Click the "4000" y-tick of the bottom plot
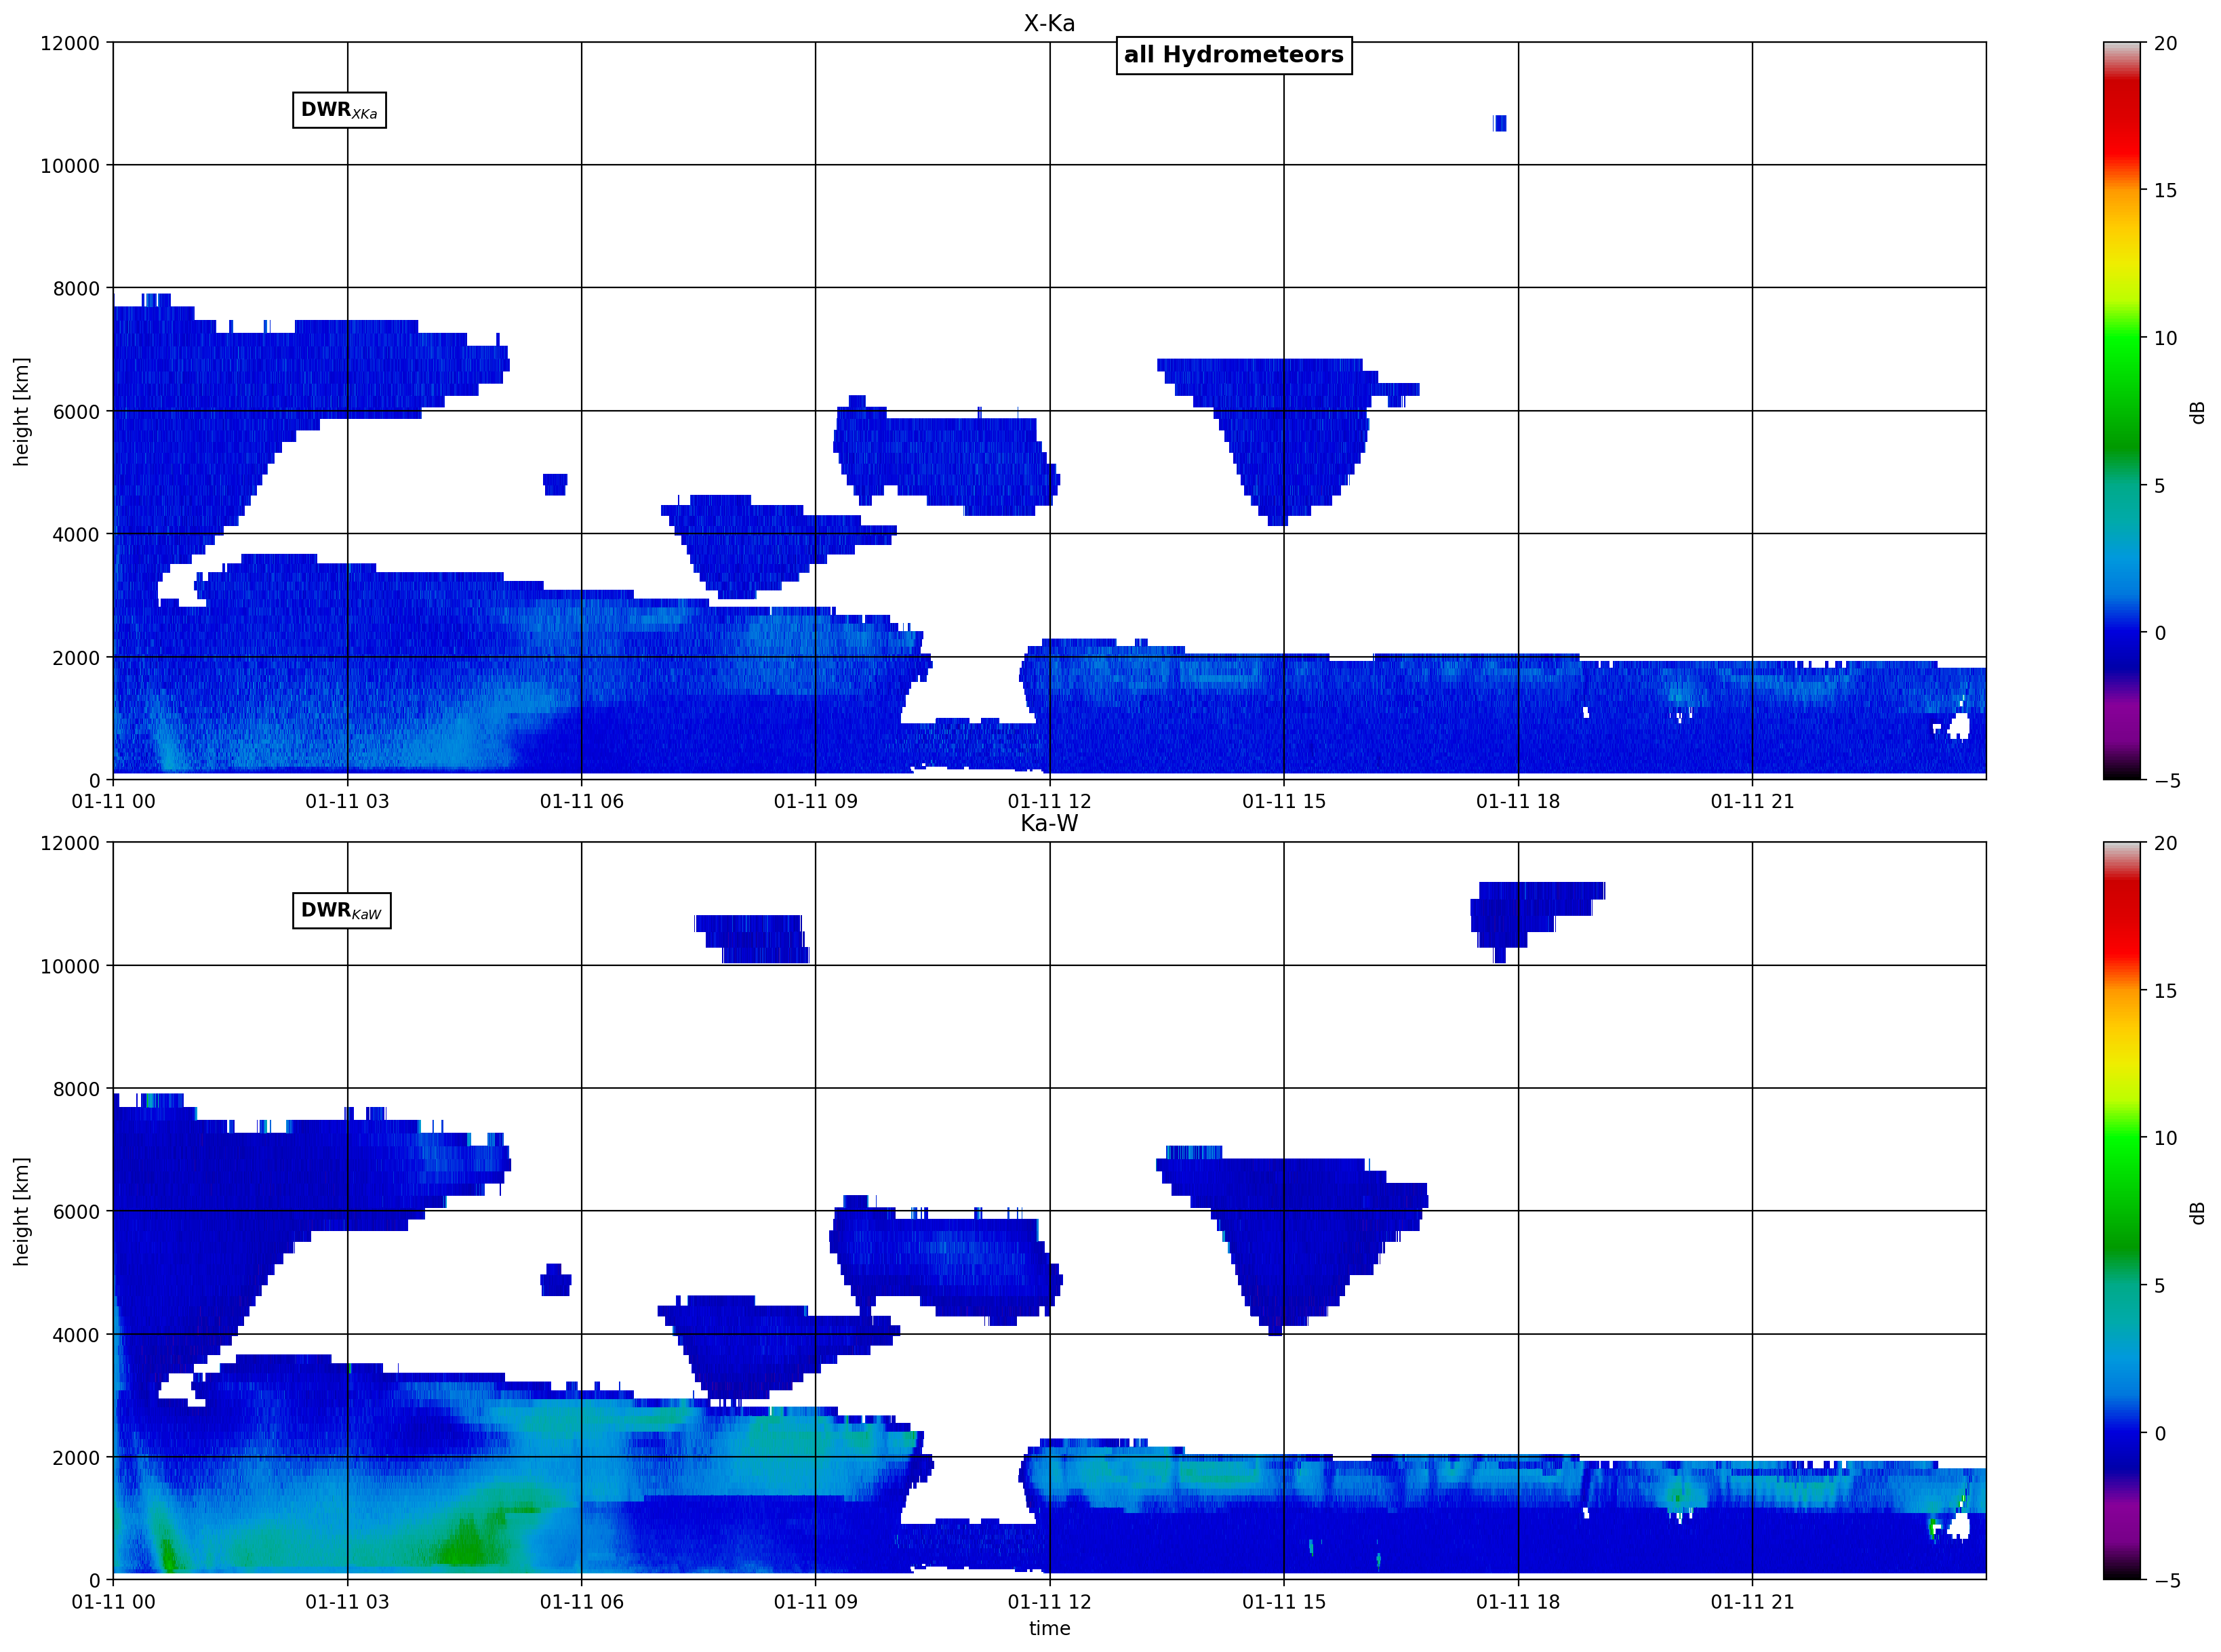The image size is (2221, 1652). point(76,1335)
